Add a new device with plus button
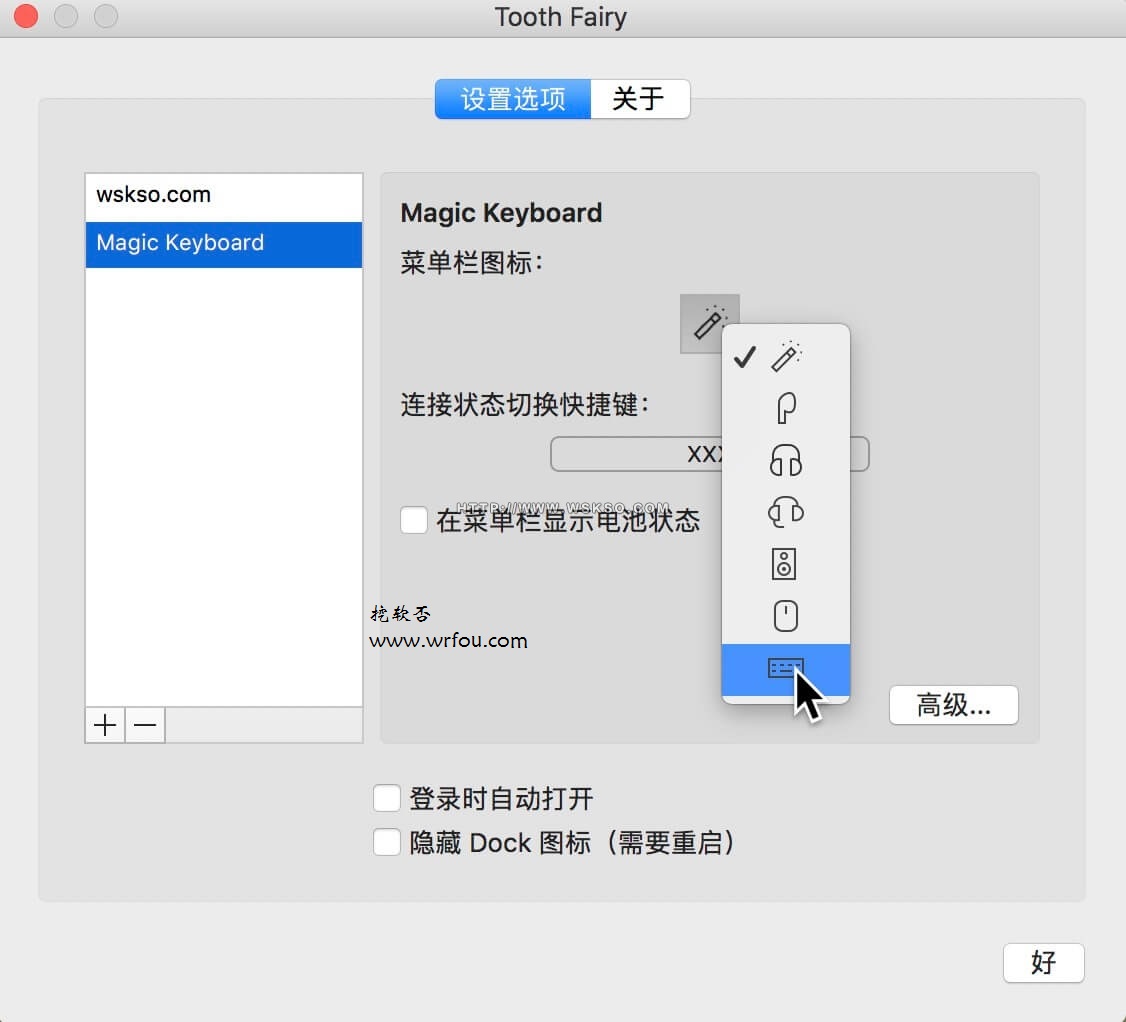 105,725
